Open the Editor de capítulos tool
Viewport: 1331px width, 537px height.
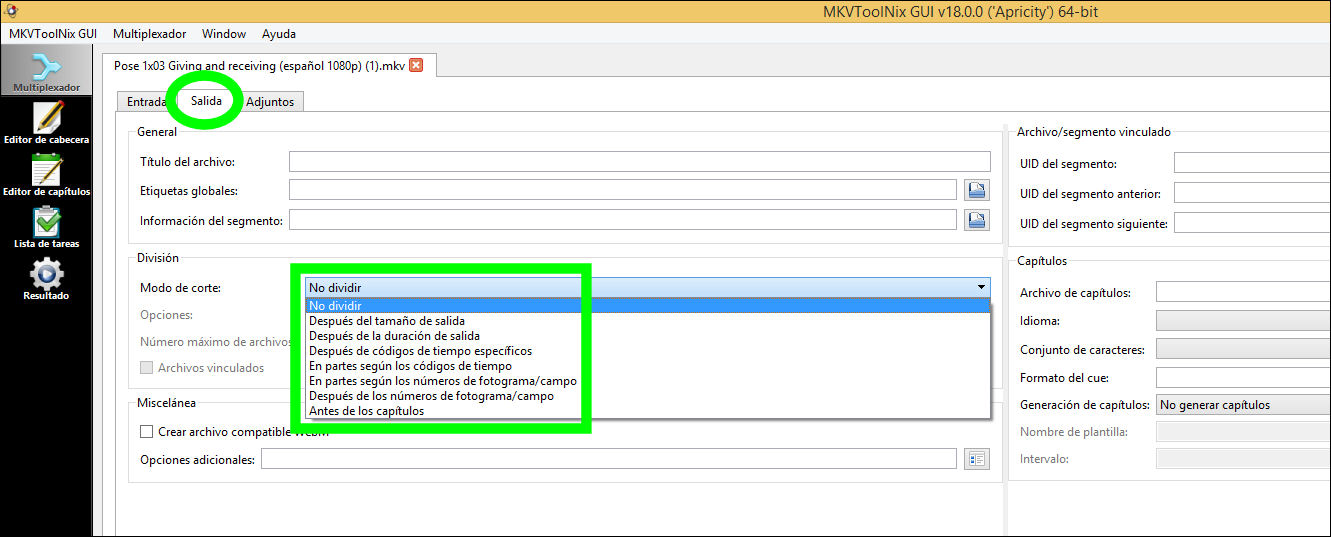tap(46, 174)
